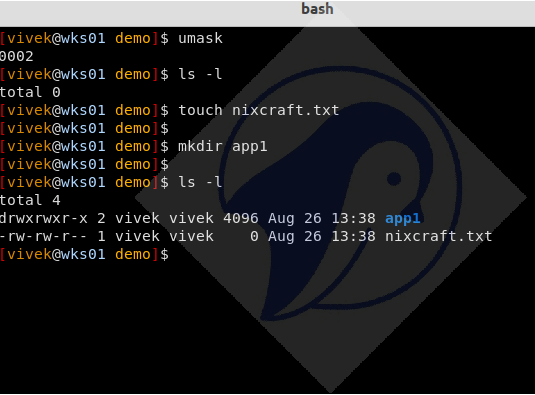Viewport: 535px width, 395px height.
Task: Click the last empty prompt line
Action: point(84,254)
